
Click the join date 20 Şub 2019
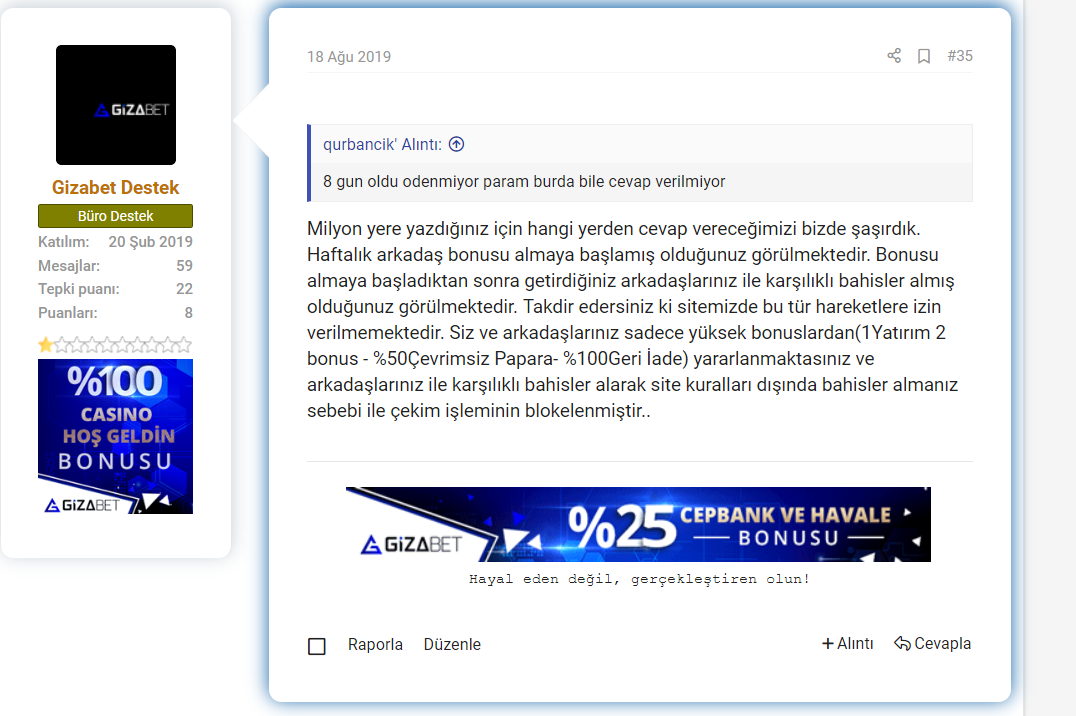(150, 242)
